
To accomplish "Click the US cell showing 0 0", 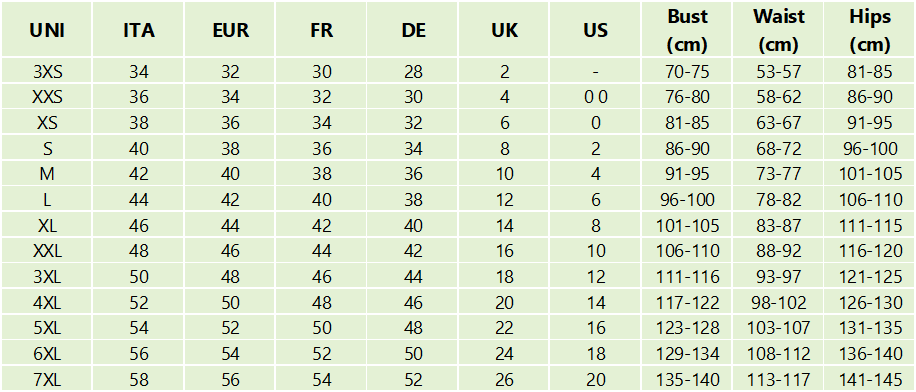I will click(595, 96).
